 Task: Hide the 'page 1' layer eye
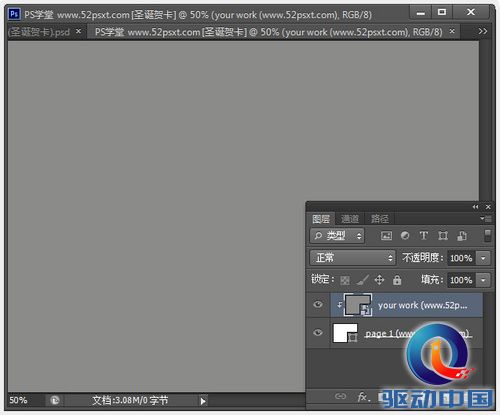tap(318, 333)
